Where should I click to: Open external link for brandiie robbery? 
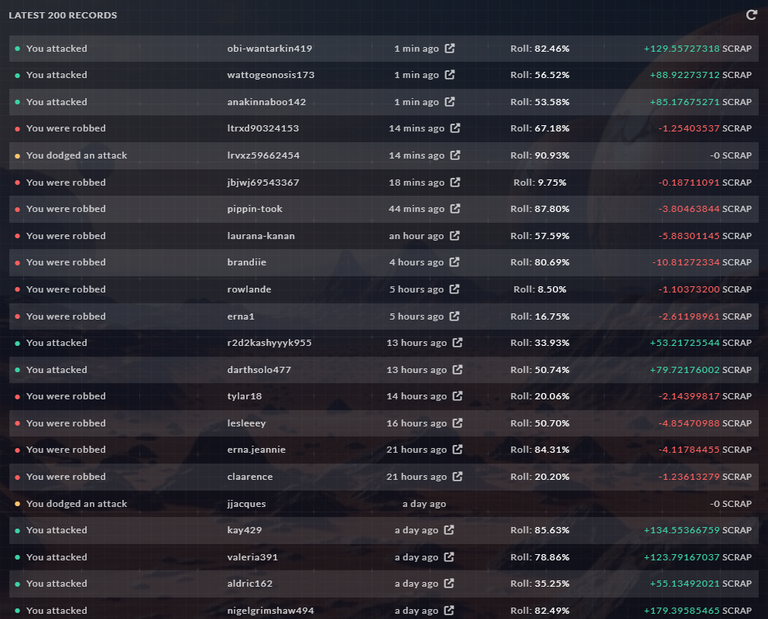[455, 262]
